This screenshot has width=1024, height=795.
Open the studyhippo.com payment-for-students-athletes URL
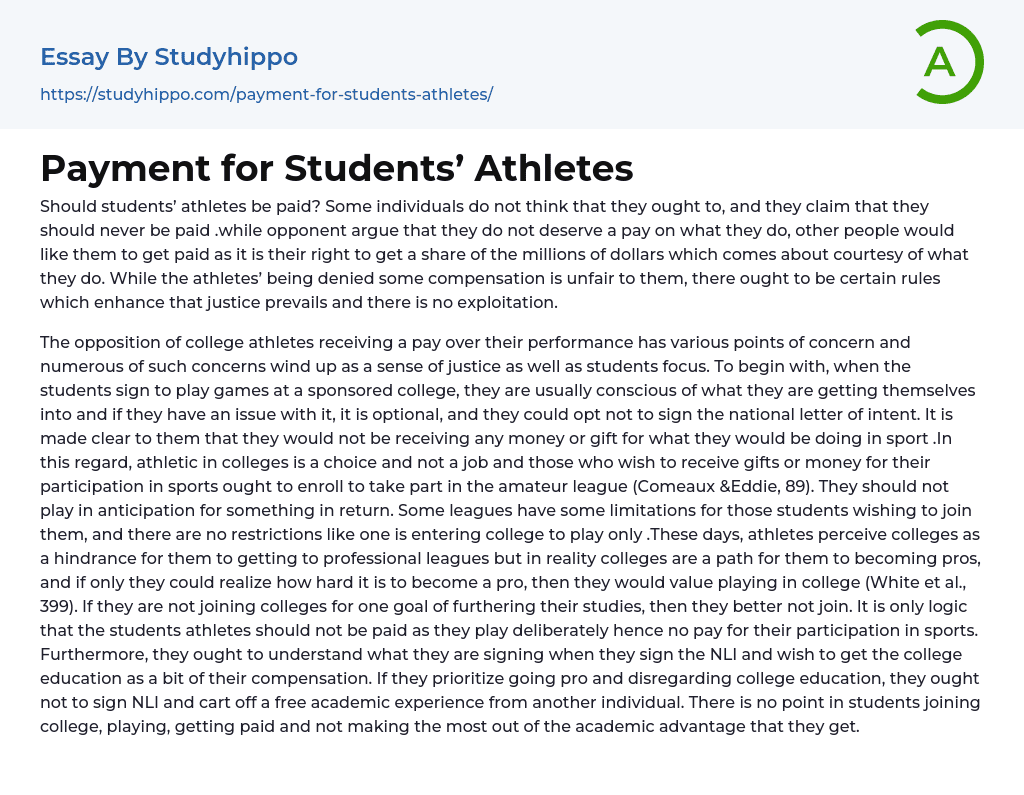click(x=266, y=95)
